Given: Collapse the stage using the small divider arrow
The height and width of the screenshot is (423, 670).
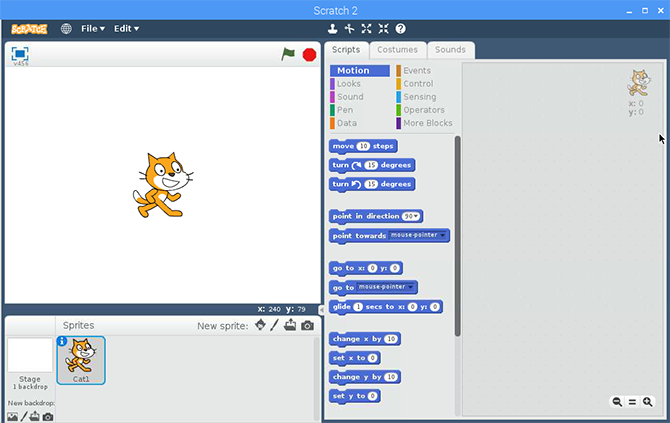Looking at the screenshot, I should coord(321,309).
